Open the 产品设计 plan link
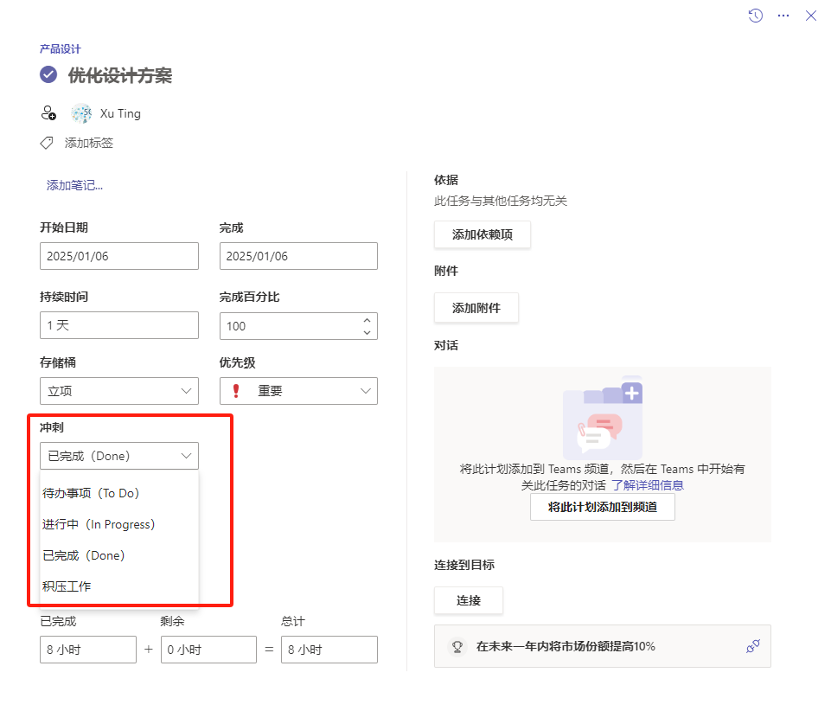 (x=60, y=49)
